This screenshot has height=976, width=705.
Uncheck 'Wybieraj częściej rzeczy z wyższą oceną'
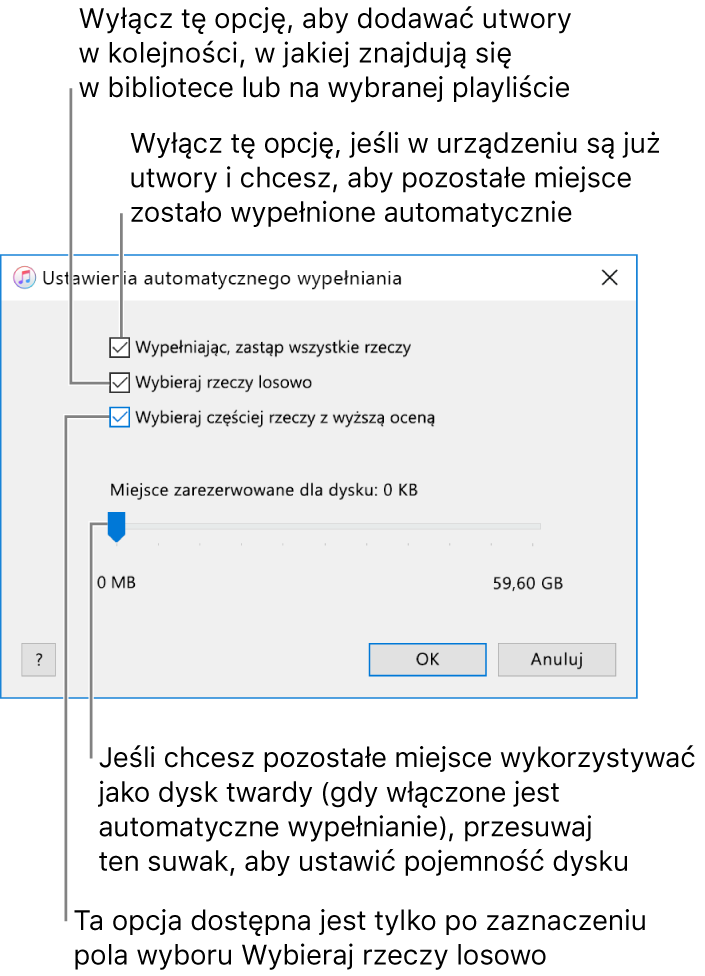click(x=120, y=418)
